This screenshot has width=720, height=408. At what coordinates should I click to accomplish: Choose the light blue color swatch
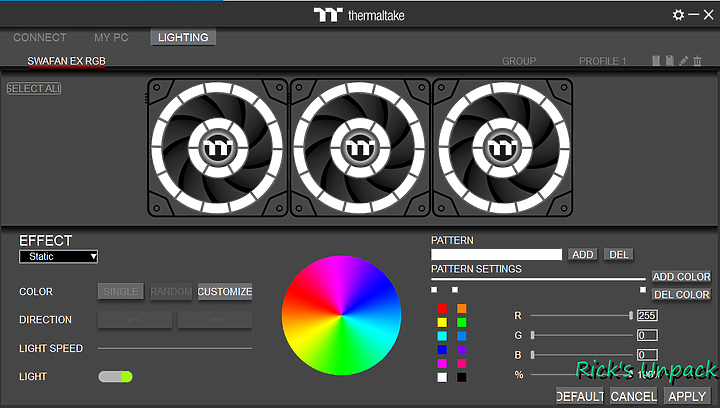click(461, 336)
